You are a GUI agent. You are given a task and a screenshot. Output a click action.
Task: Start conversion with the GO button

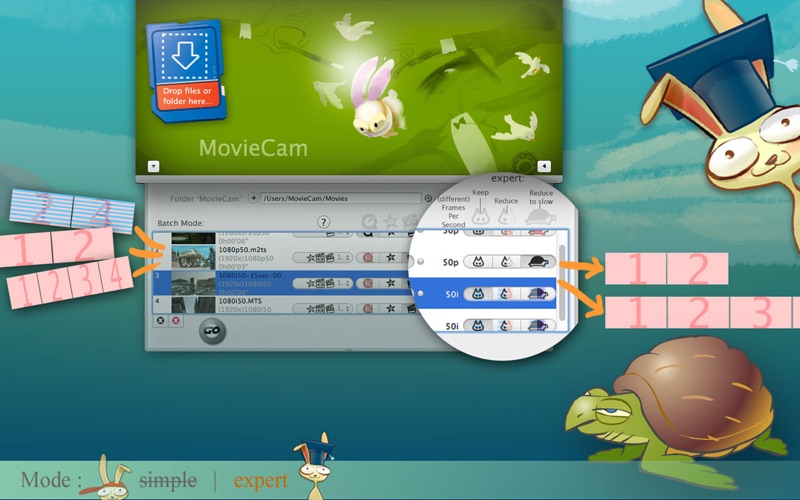212,331
